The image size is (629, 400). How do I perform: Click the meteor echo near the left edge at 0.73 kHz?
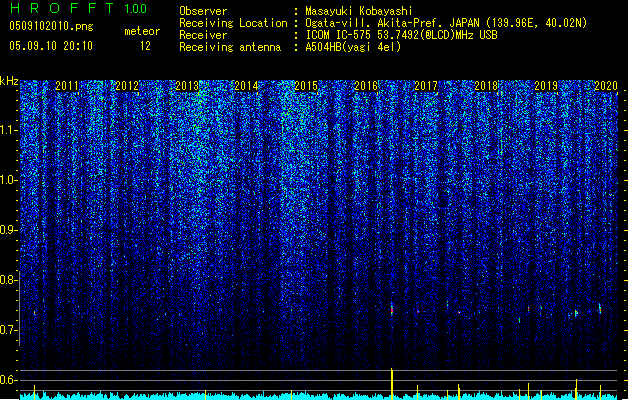pos(34,313)
